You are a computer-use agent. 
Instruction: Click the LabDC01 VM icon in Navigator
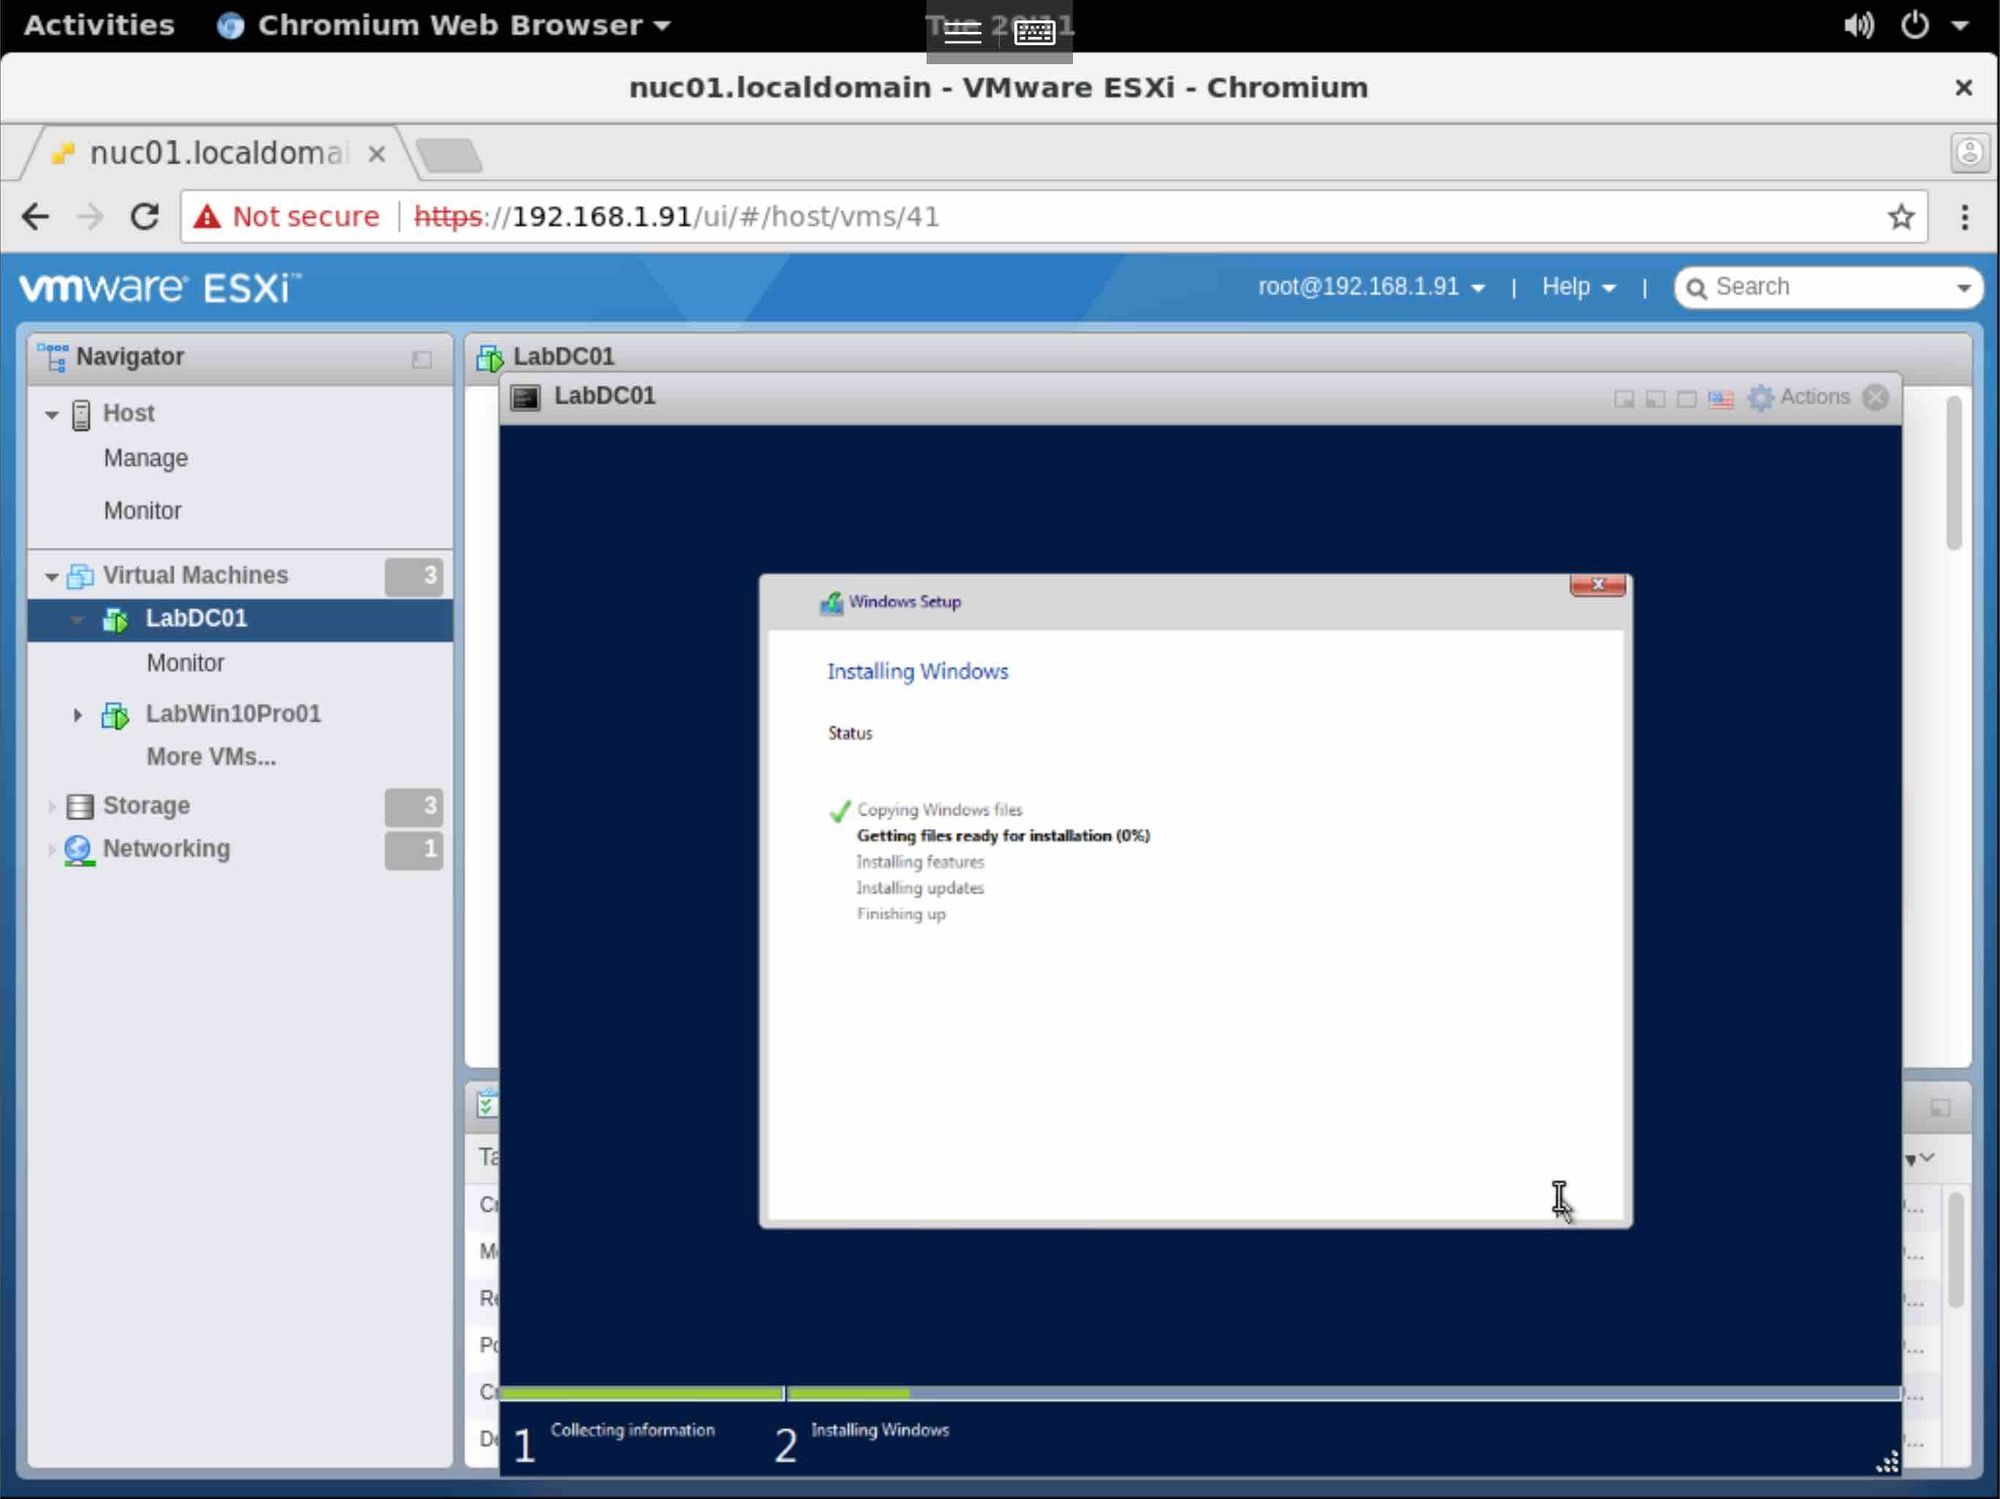[115, 620]
